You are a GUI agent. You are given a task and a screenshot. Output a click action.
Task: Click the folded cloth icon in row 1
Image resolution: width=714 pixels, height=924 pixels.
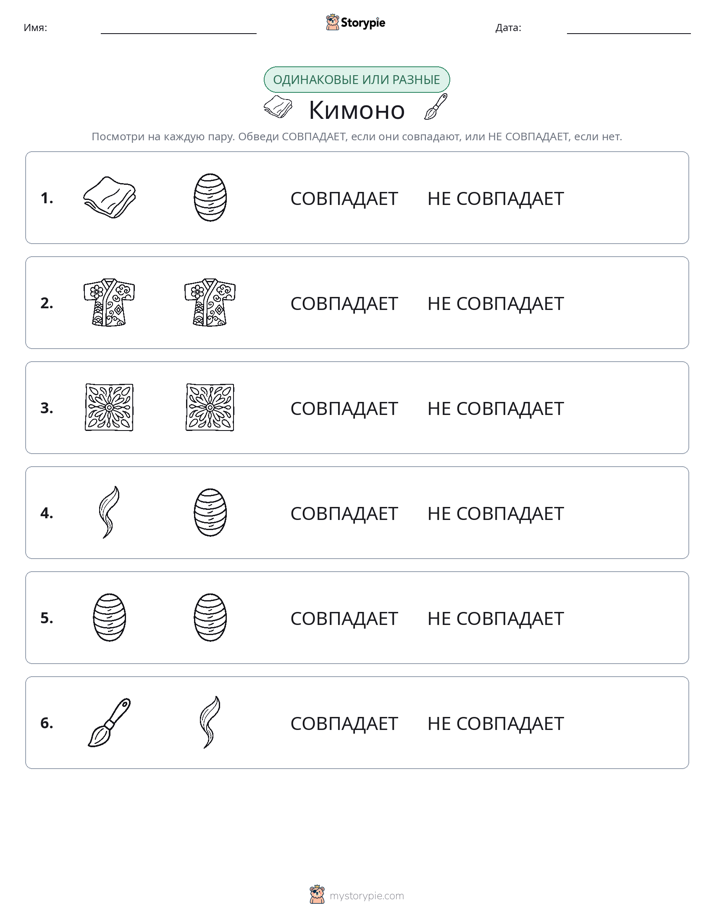point(110,197)
